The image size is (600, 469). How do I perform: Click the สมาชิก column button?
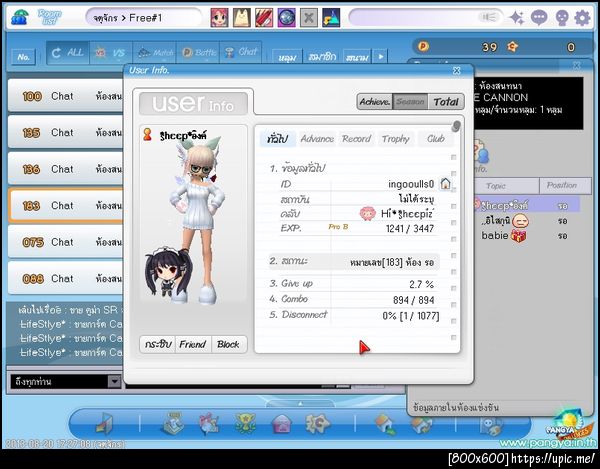pos(322,57)
